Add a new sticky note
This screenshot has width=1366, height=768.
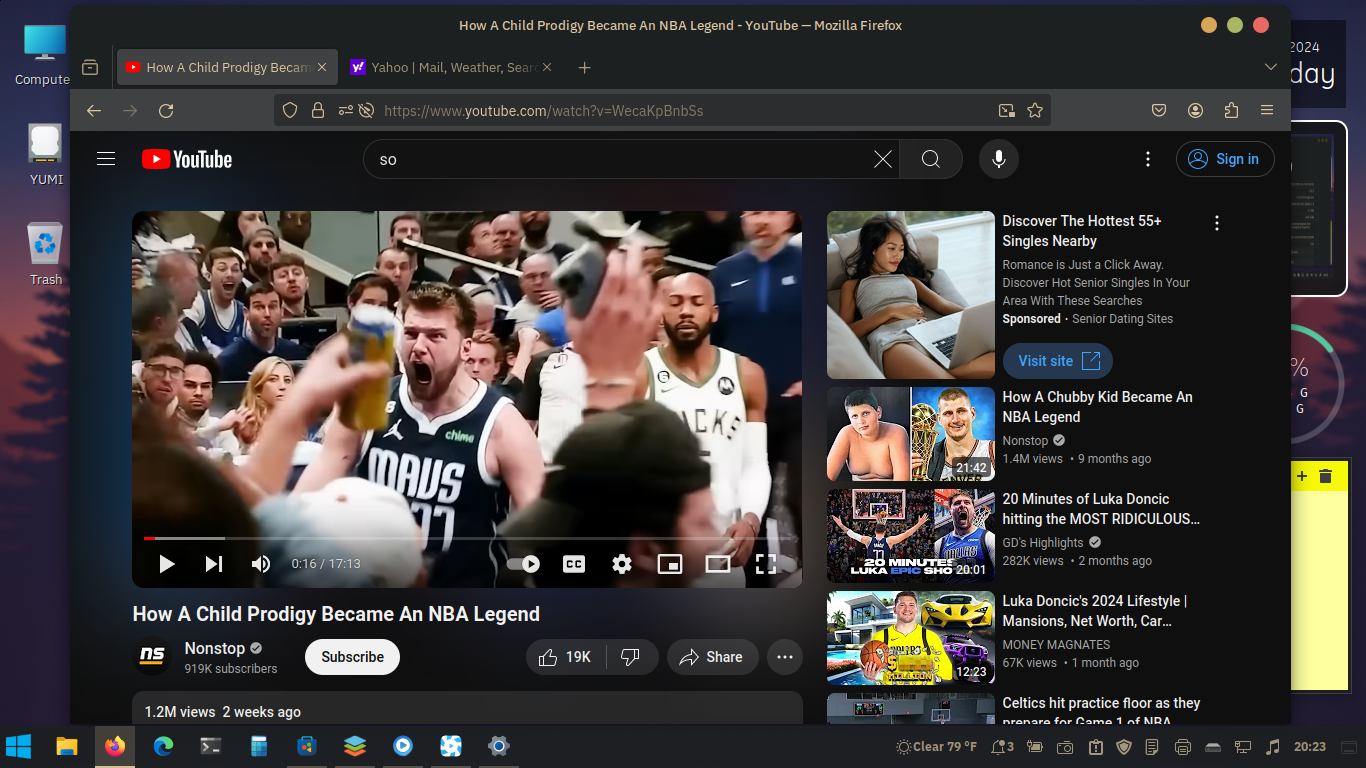coord(1301,476)
